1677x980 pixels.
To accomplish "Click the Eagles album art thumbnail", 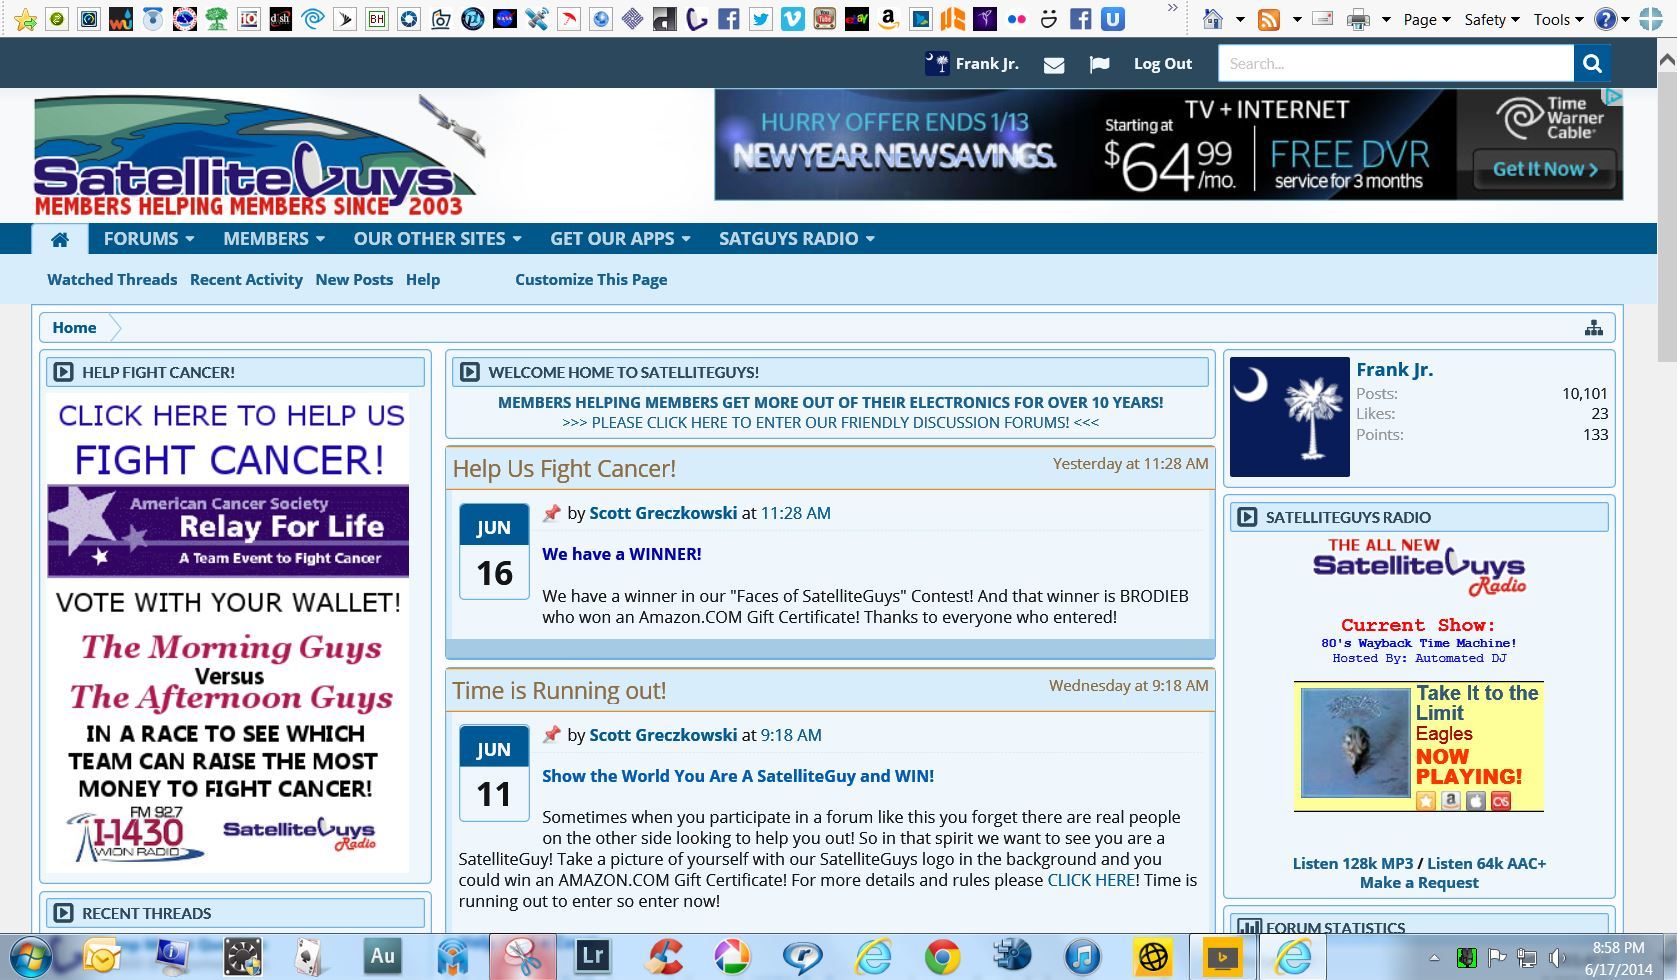I will click(1355, 745).
